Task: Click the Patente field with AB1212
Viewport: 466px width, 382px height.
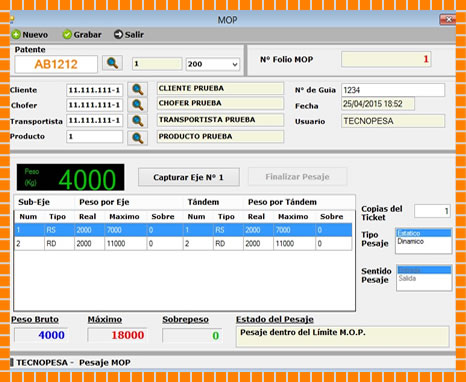Action: [56, 64]
